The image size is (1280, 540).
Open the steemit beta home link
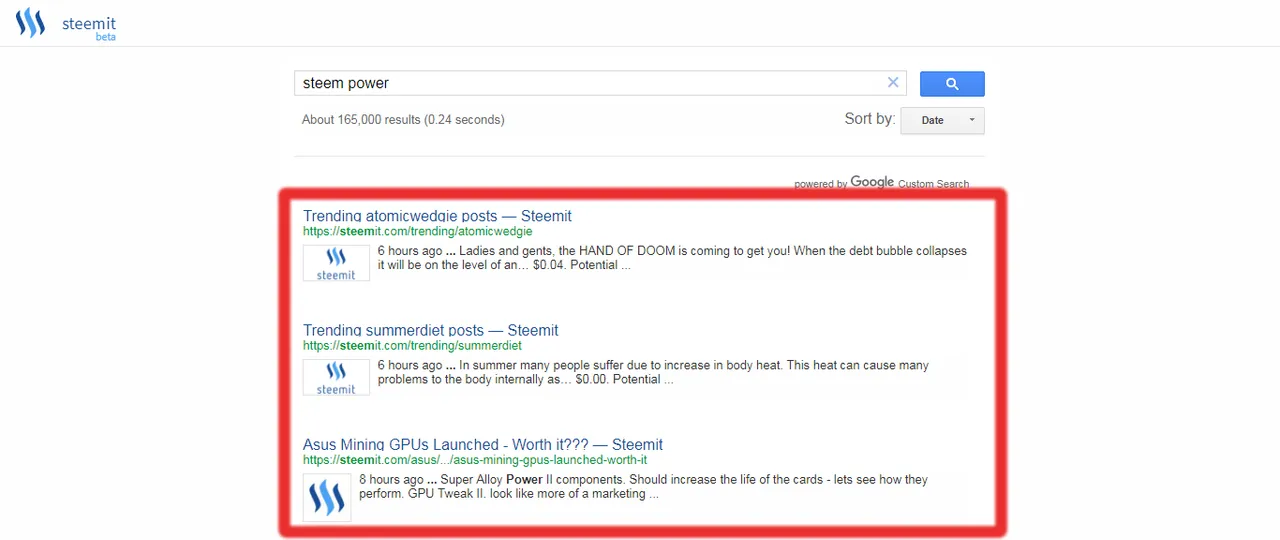(x=88, y=28)
